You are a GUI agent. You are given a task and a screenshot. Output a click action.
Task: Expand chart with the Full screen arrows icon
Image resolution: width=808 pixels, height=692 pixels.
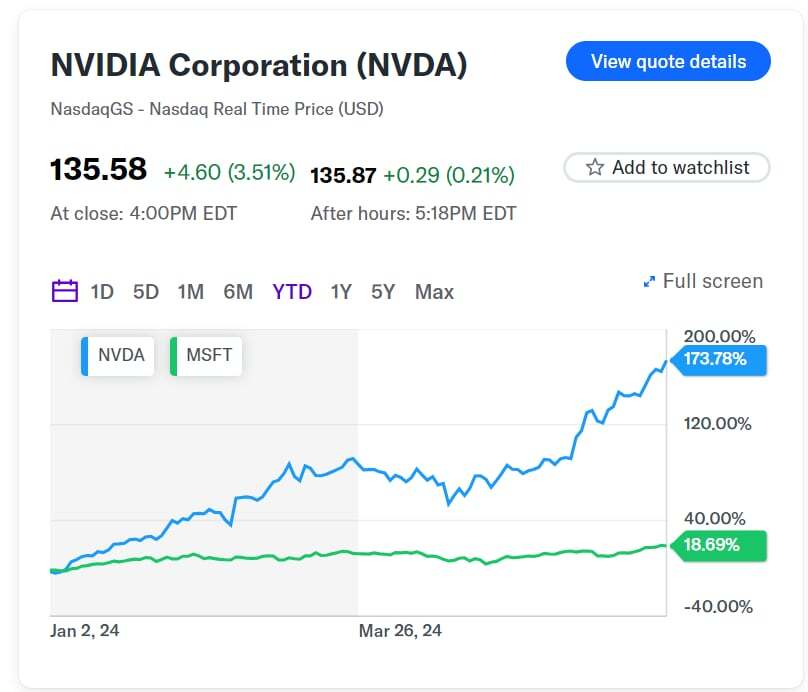click(x=649, y=283)
